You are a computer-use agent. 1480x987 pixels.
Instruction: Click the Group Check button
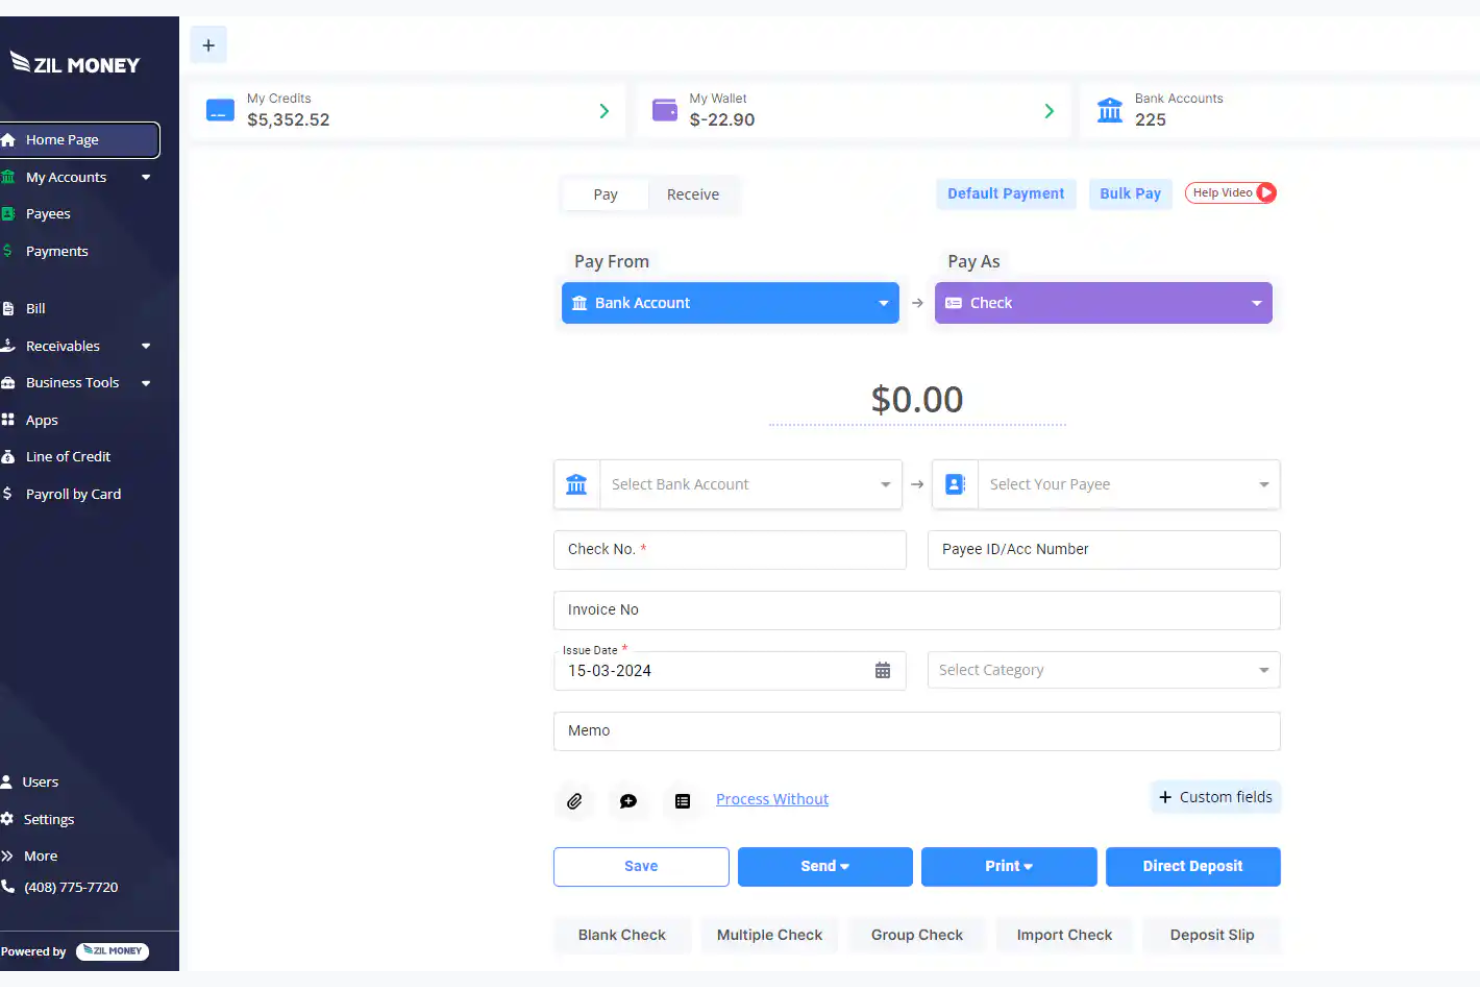coord(917,935)
